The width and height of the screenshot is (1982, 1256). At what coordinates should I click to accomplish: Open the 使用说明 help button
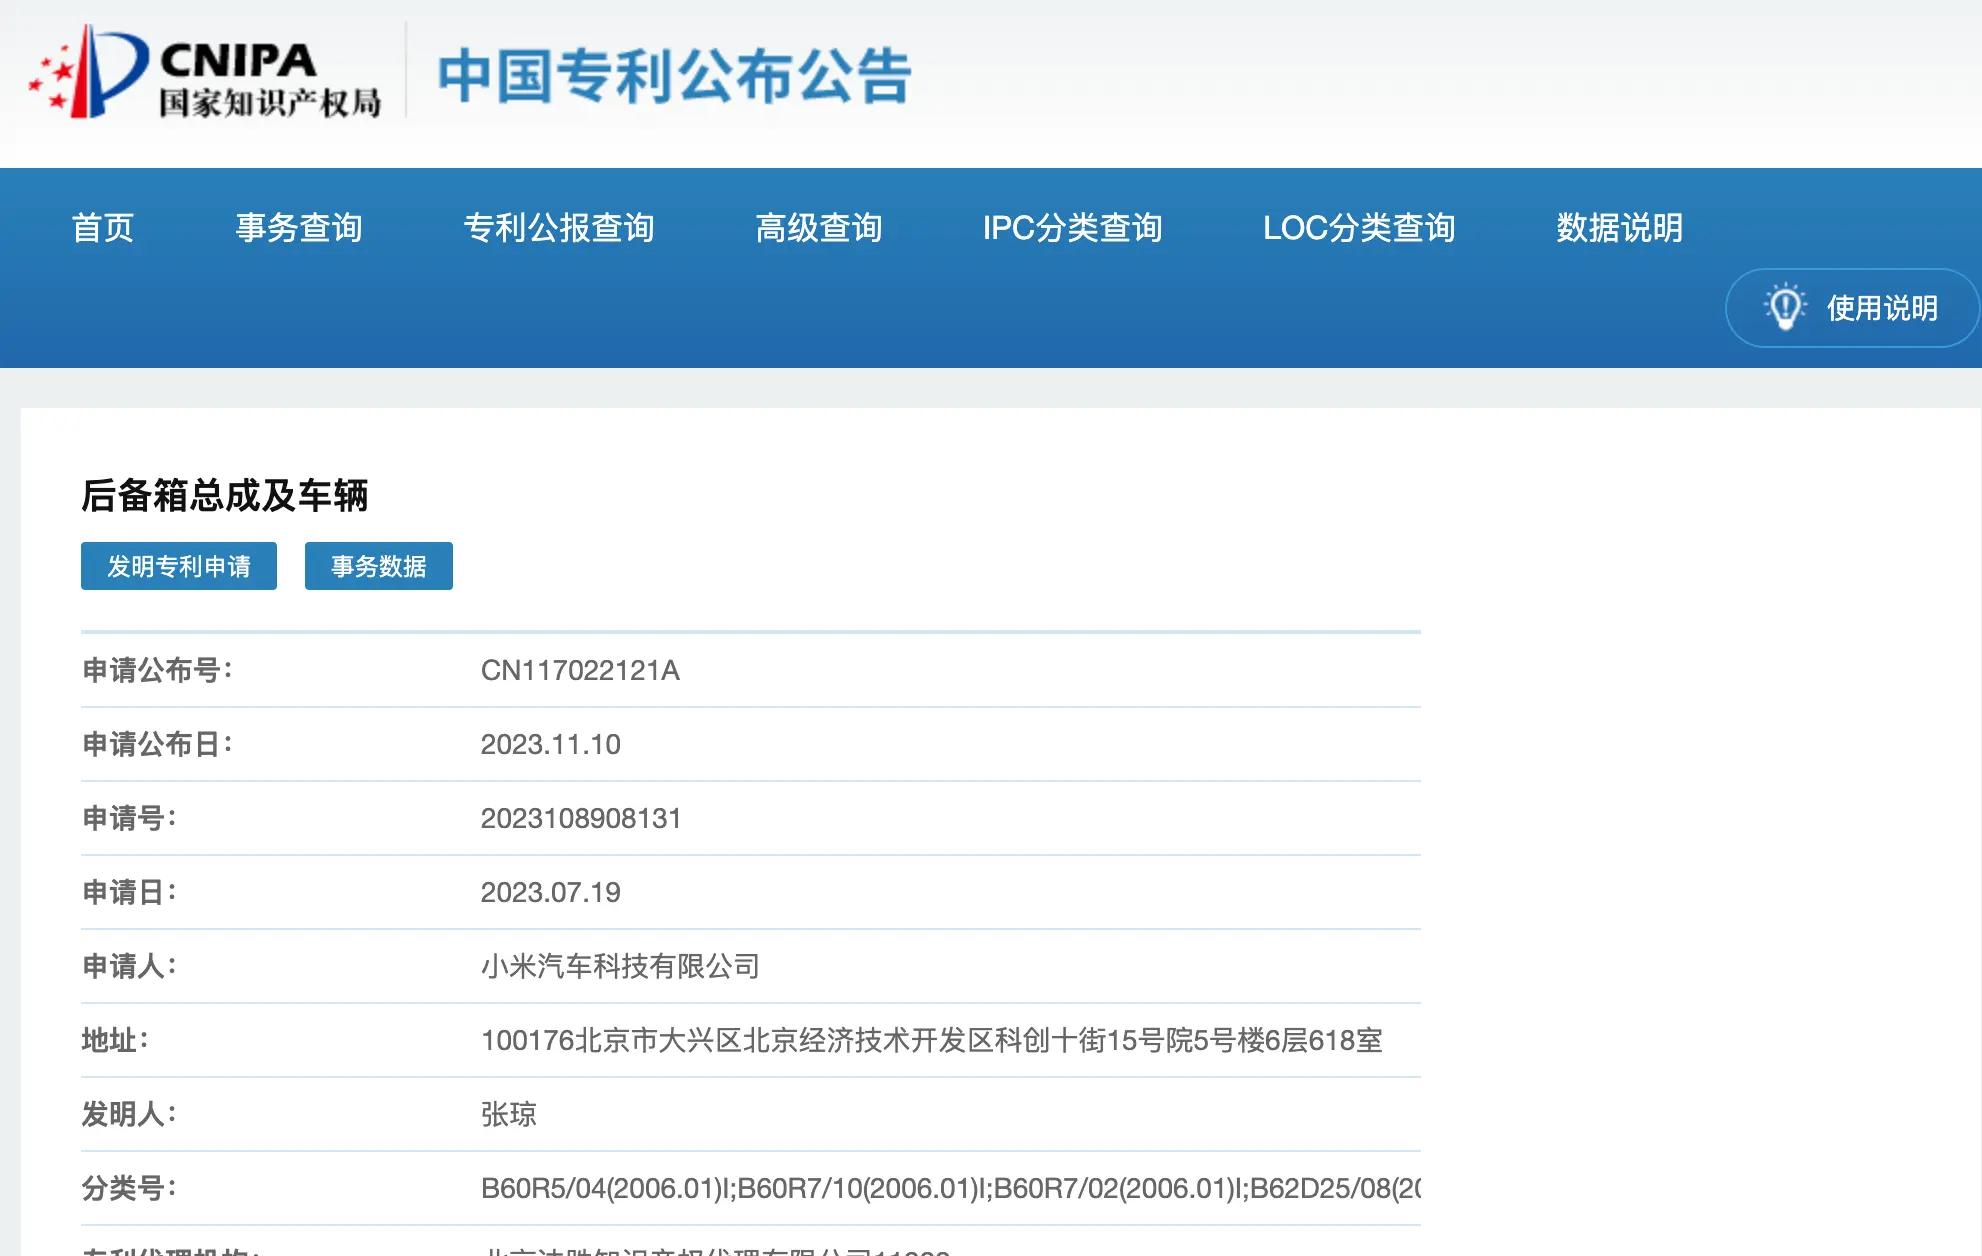coord(1852,308)
